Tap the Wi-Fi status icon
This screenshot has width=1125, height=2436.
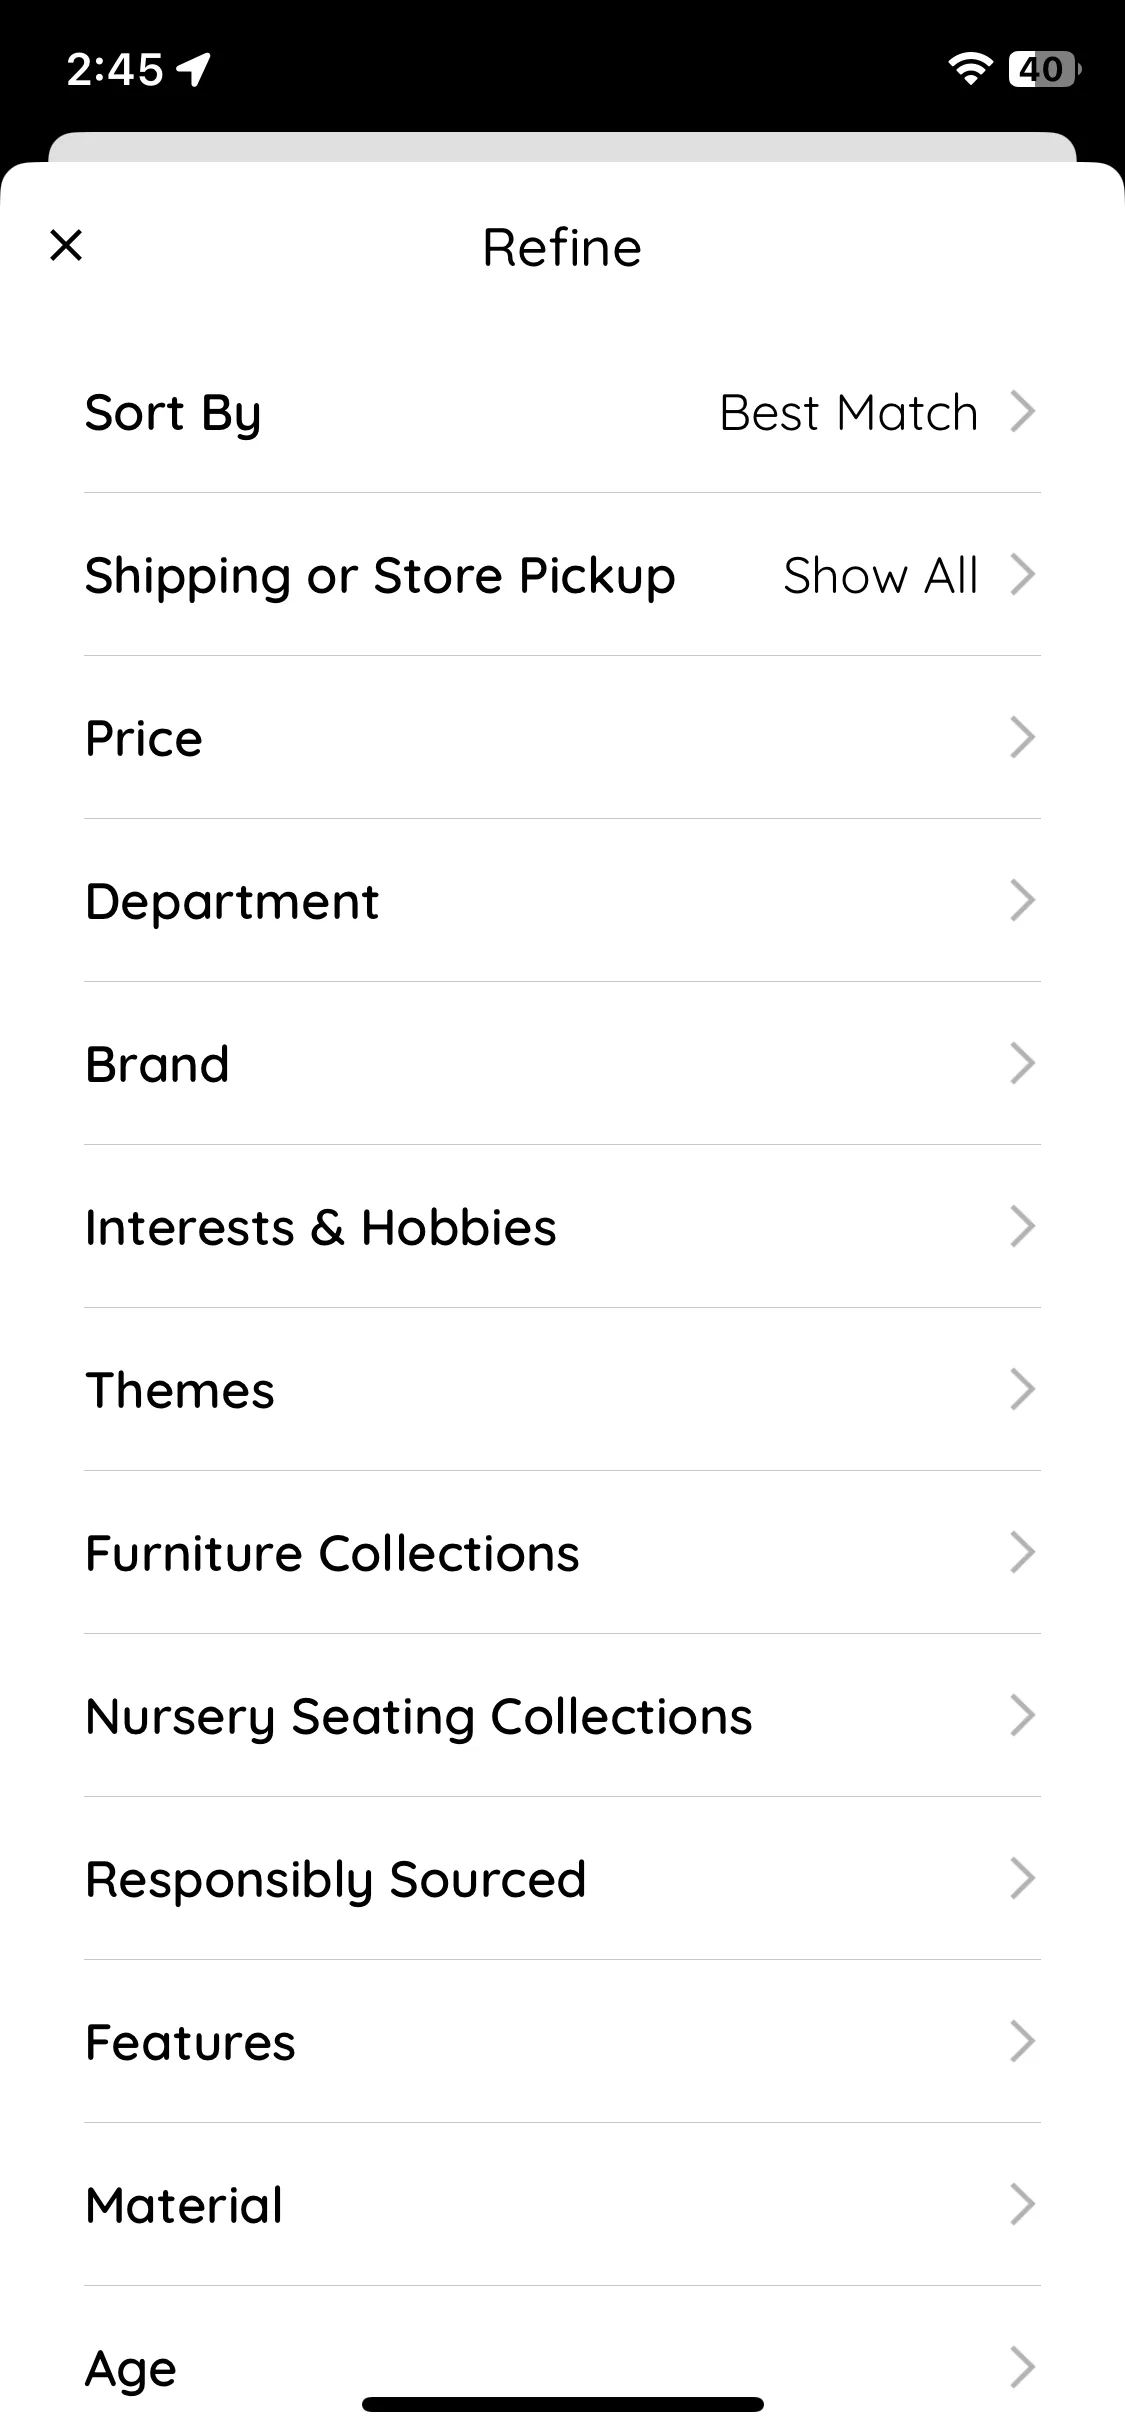(x=969, y=69)
